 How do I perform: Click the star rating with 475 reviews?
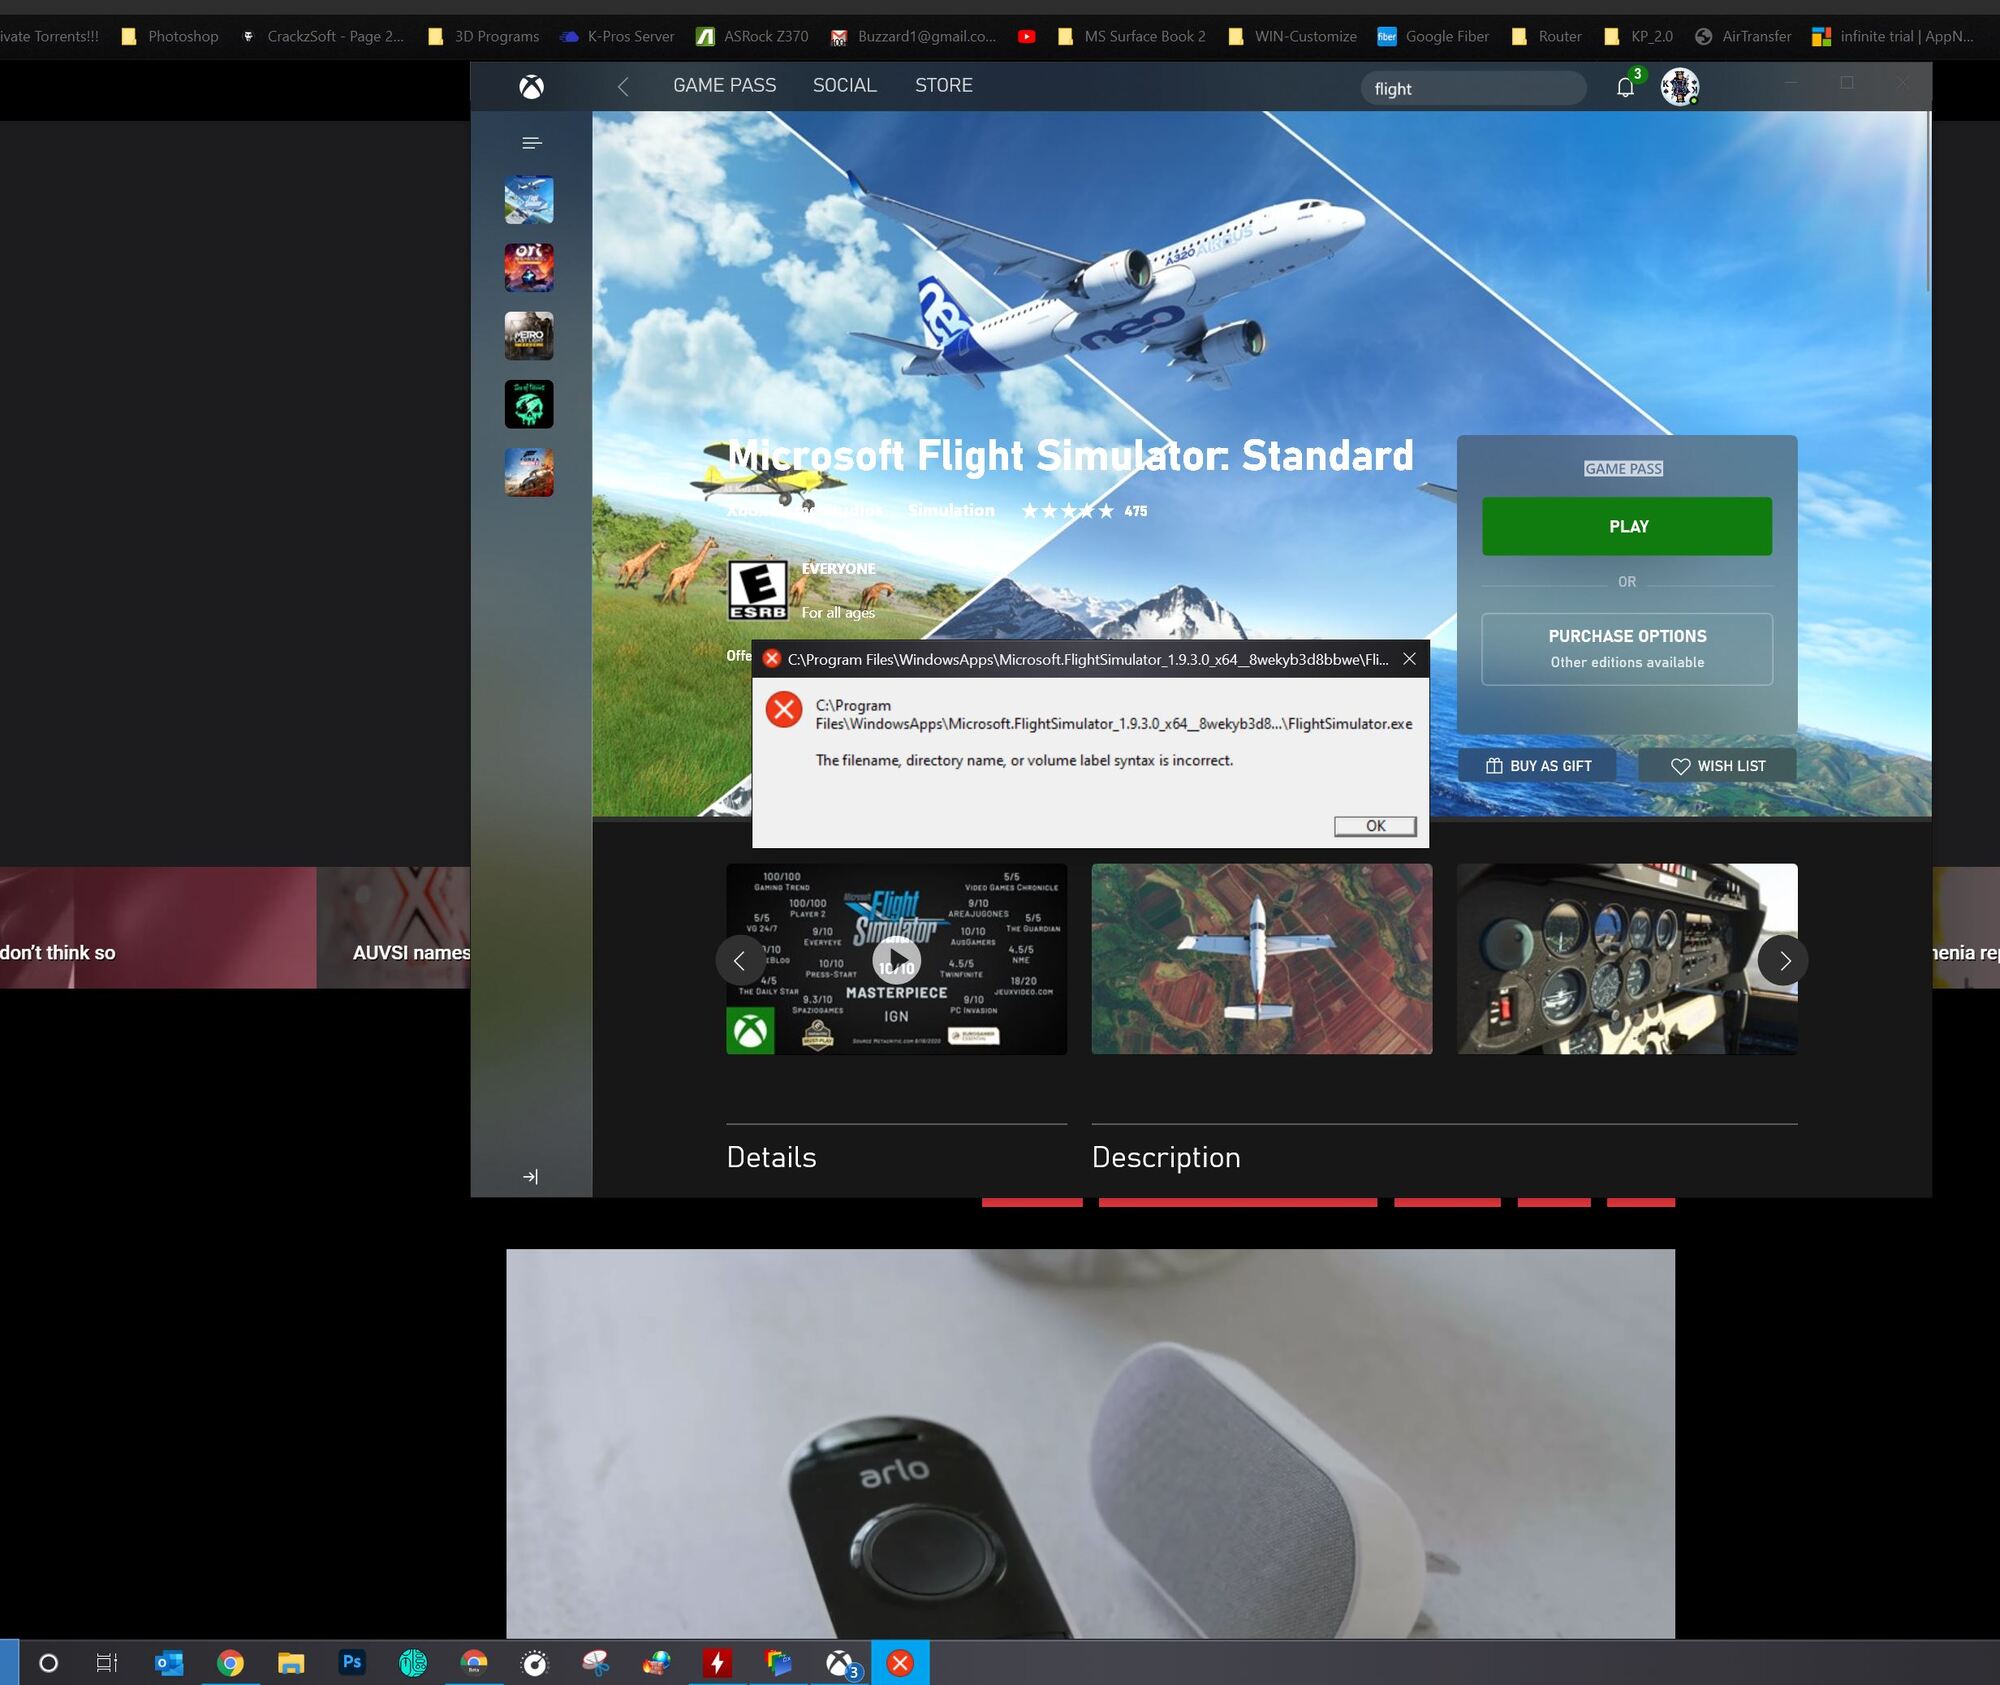(x=1084, y=511)
